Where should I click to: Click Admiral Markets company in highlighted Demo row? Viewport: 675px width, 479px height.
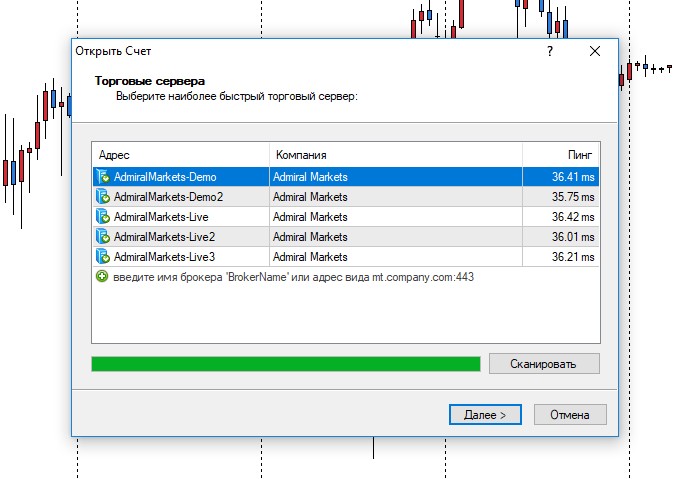coord(310,177)
